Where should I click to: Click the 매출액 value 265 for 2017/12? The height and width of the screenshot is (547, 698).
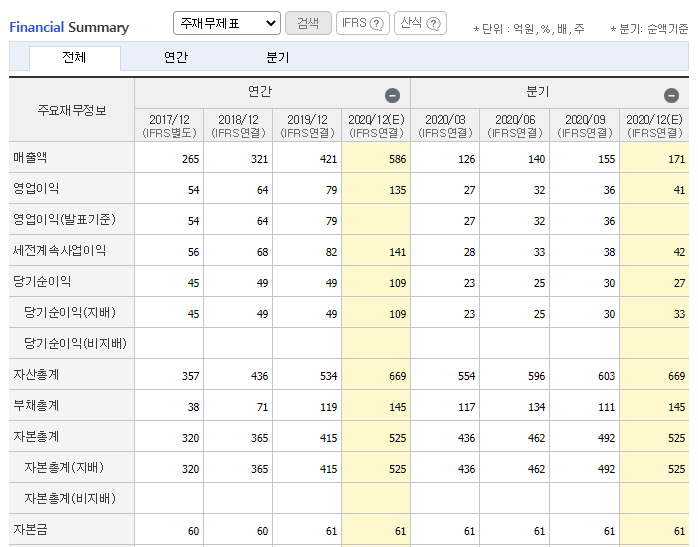coord(191,159)
